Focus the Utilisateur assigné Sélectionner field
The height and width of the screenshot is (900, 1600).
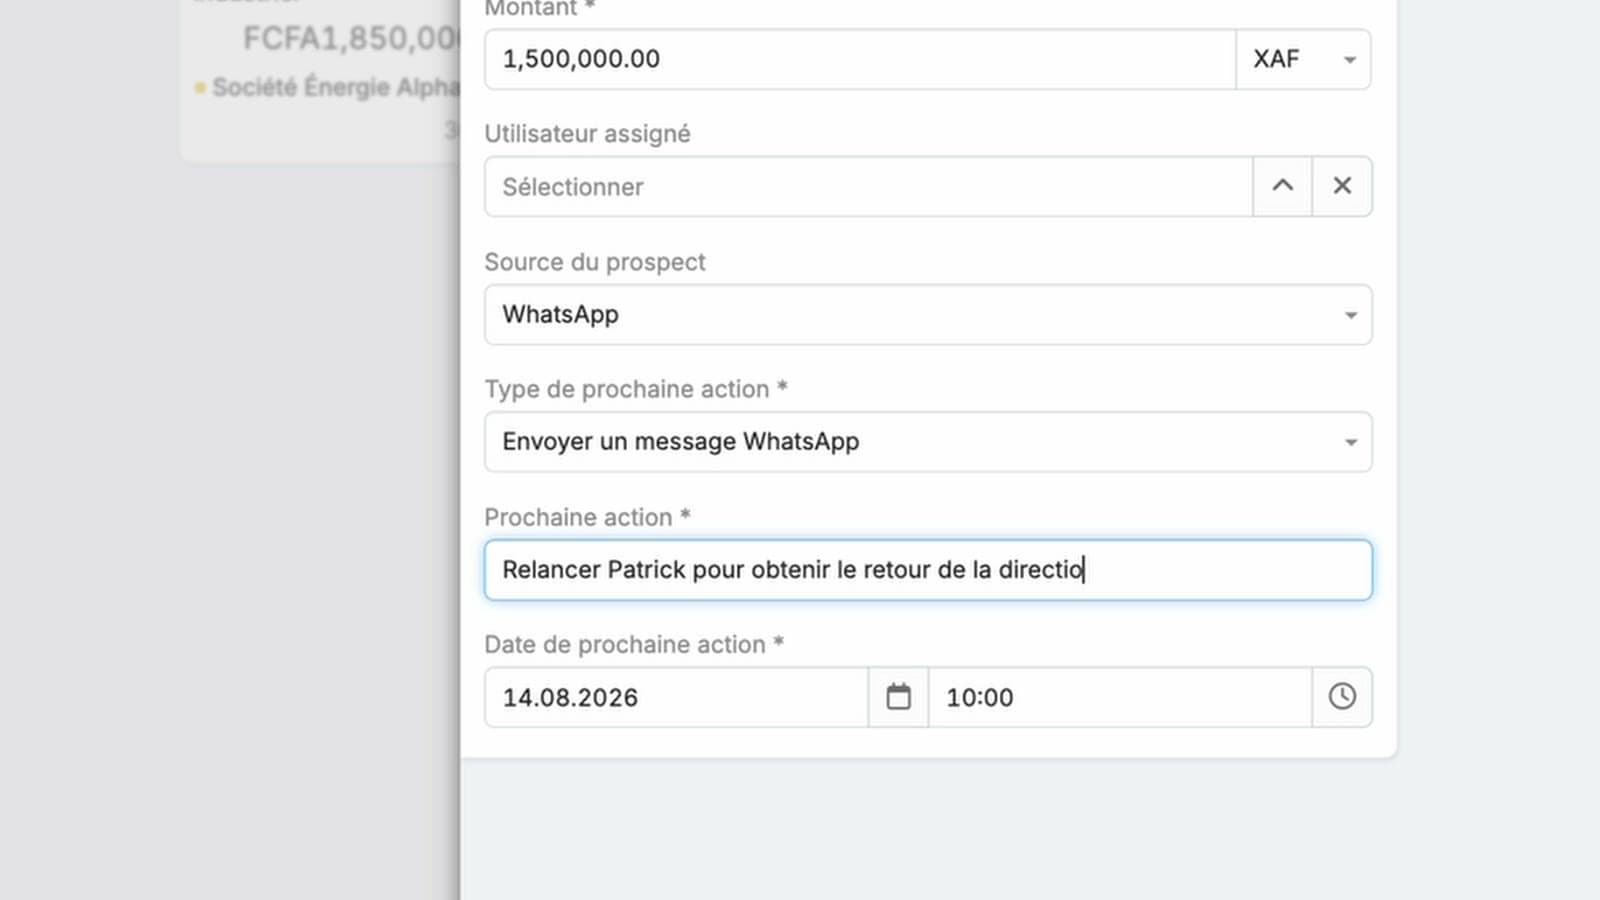pyautogui.click(x=868, y=186)
